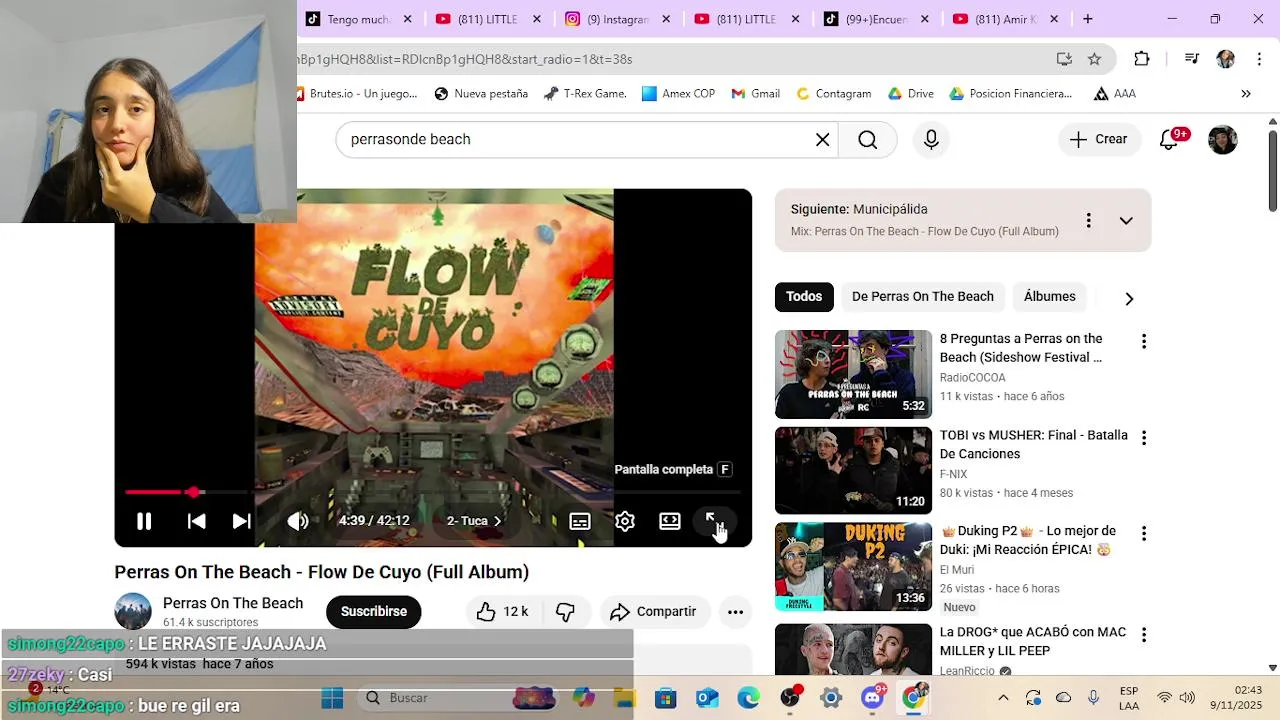Show more filter chips with right arrow
Screen dimensions: 1280x720
[1129, 298]
